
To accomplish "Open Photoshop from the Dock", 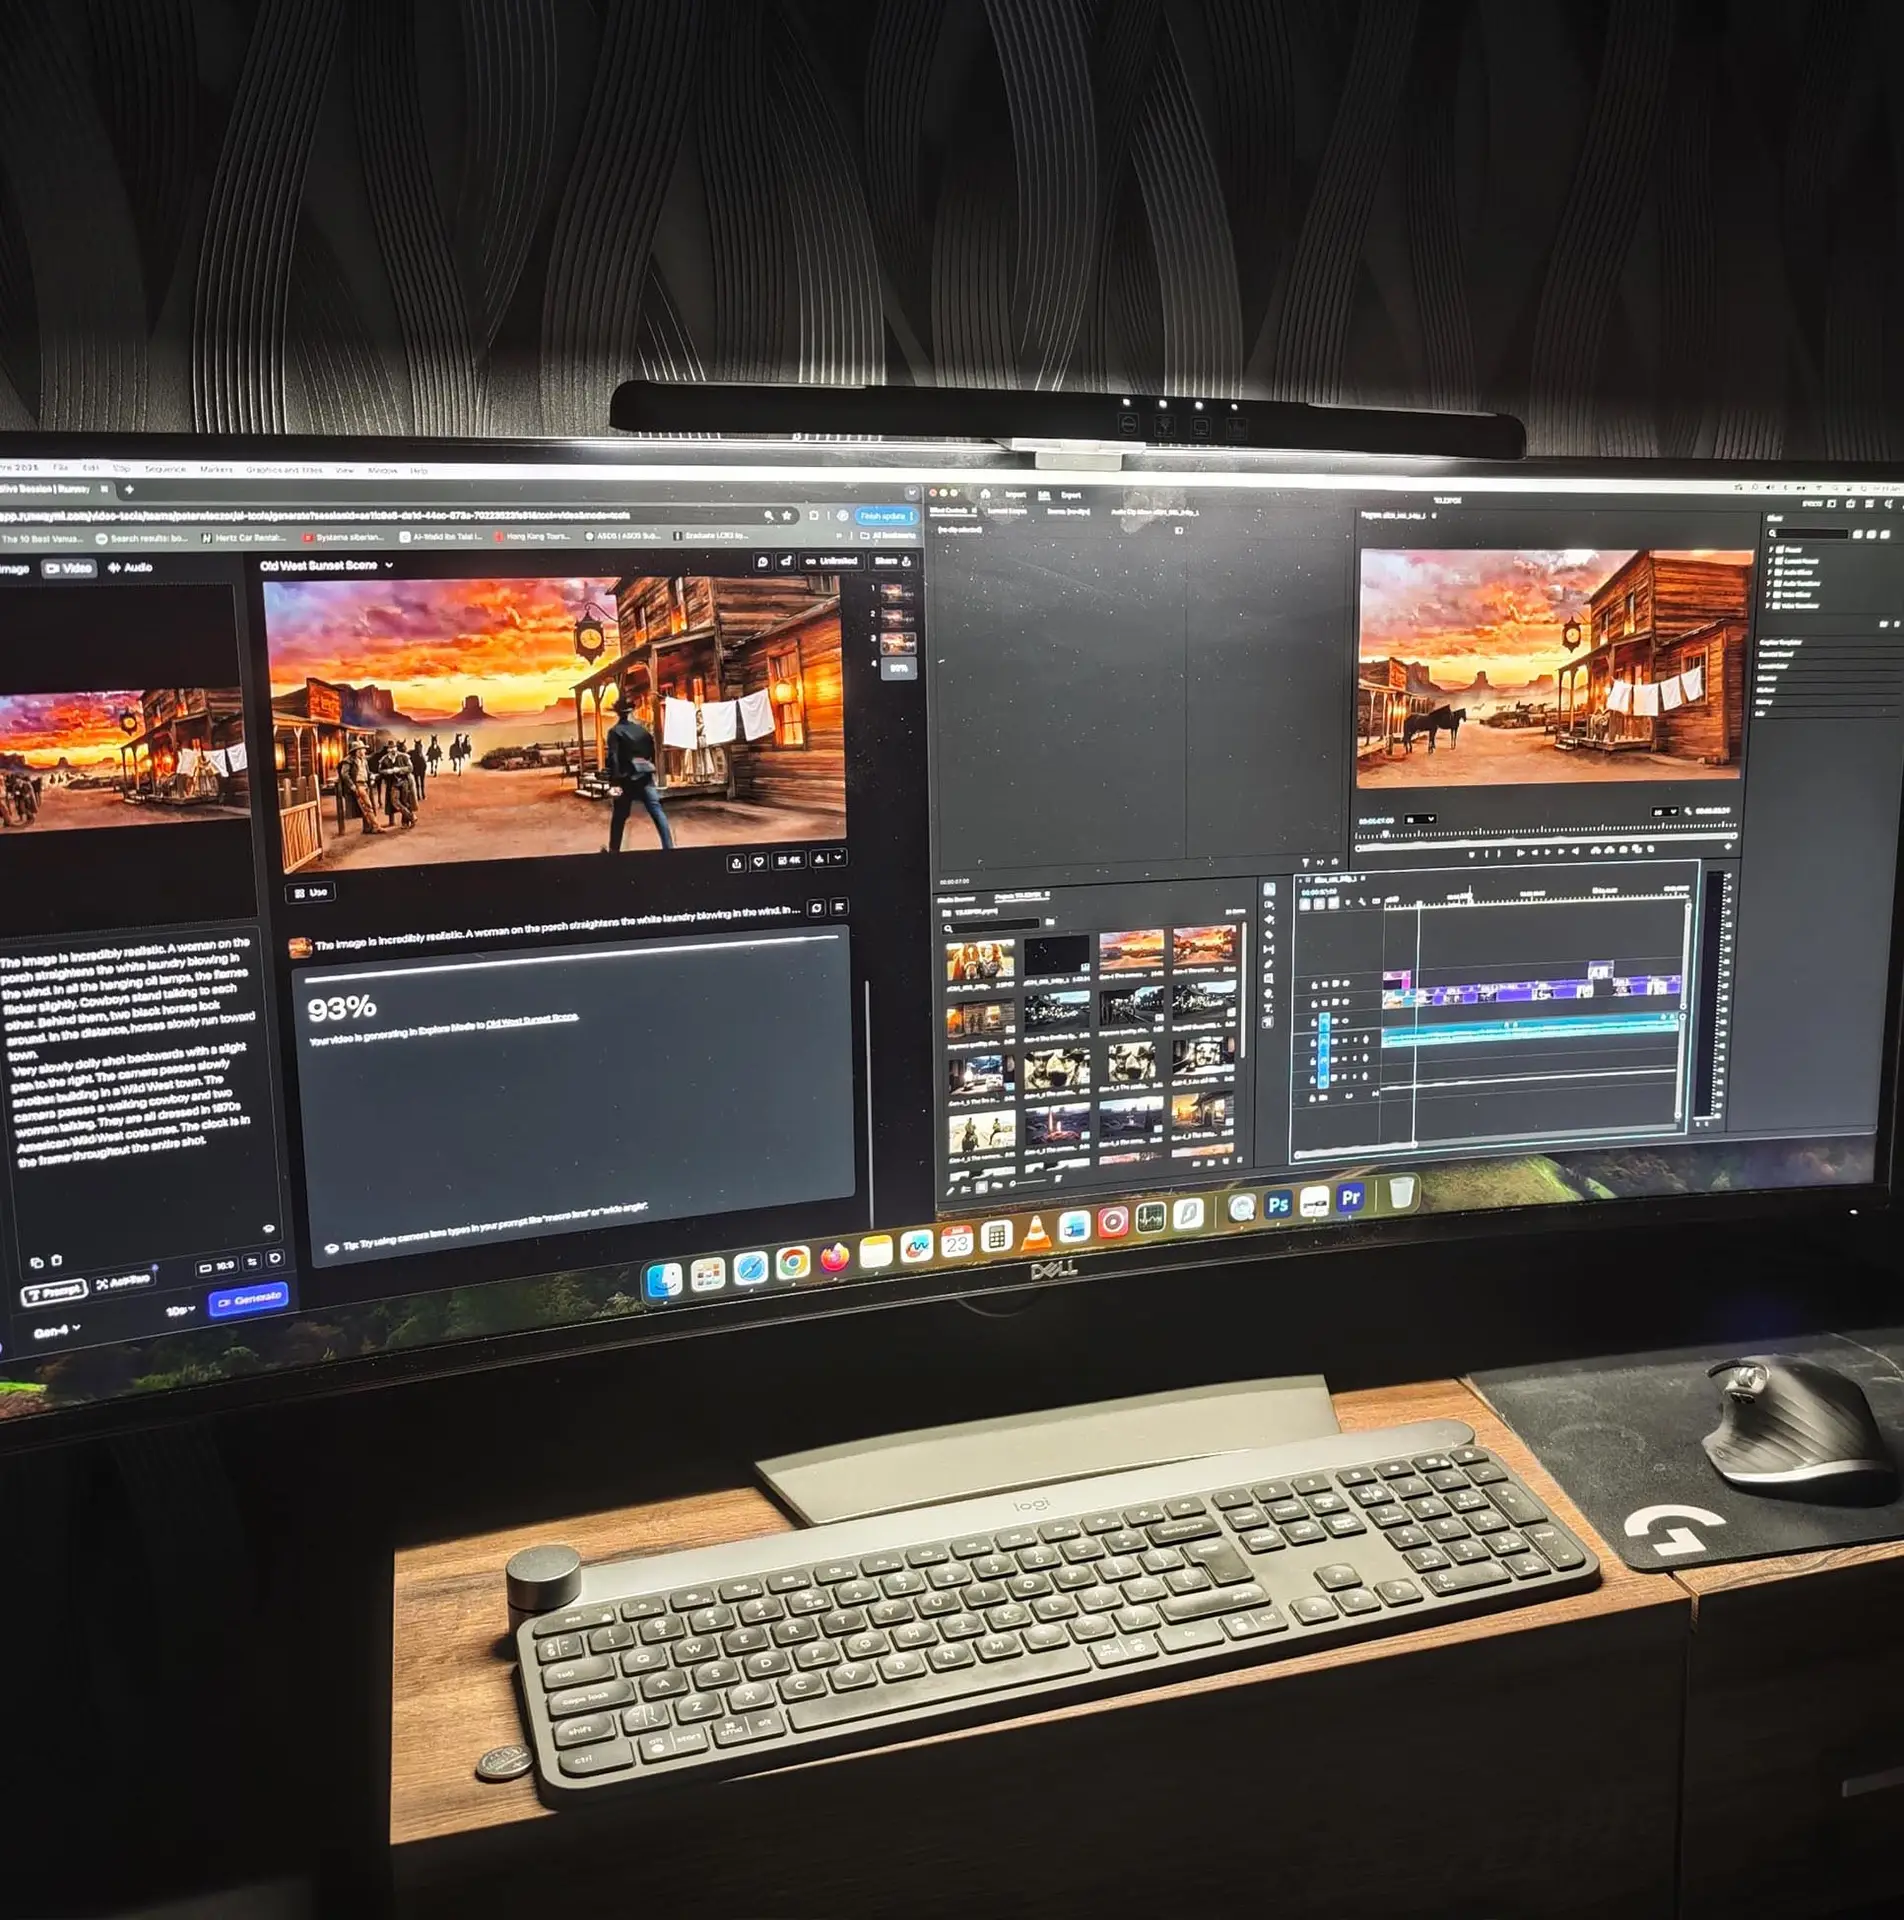I will pyautogui.click(x=1277, y=1205).
